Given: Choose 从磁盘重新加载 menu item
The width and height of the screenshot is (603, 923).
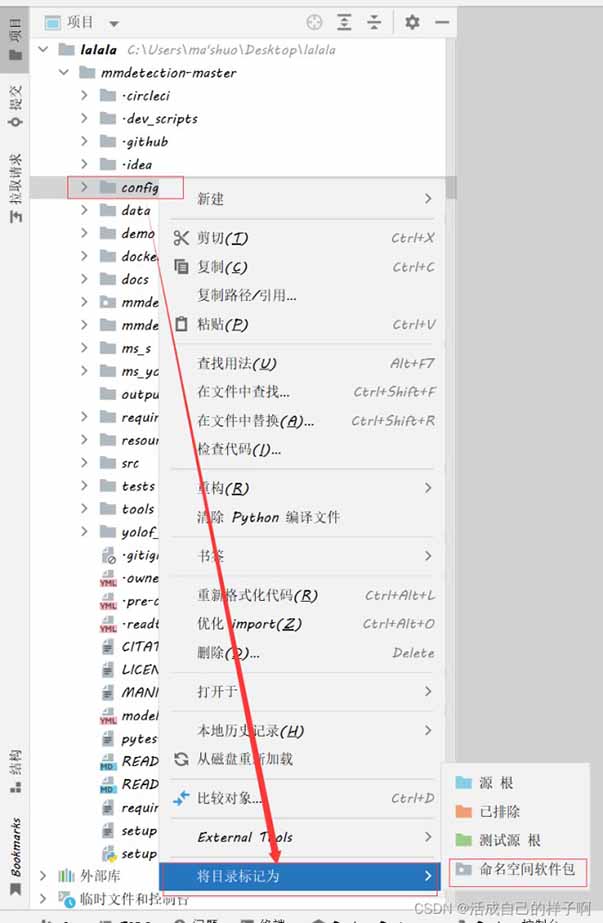Looking at the screenshot, I should (x=303, y=759).
